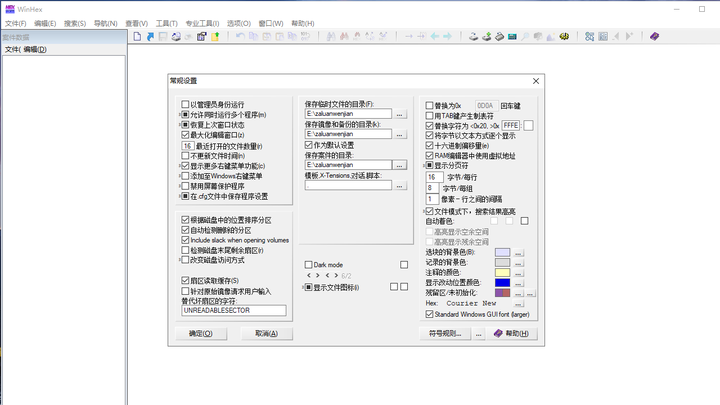This screenshot has width=720, height=405.
Task: Close the 常规设置 dialog
Action: click(536, 81)
